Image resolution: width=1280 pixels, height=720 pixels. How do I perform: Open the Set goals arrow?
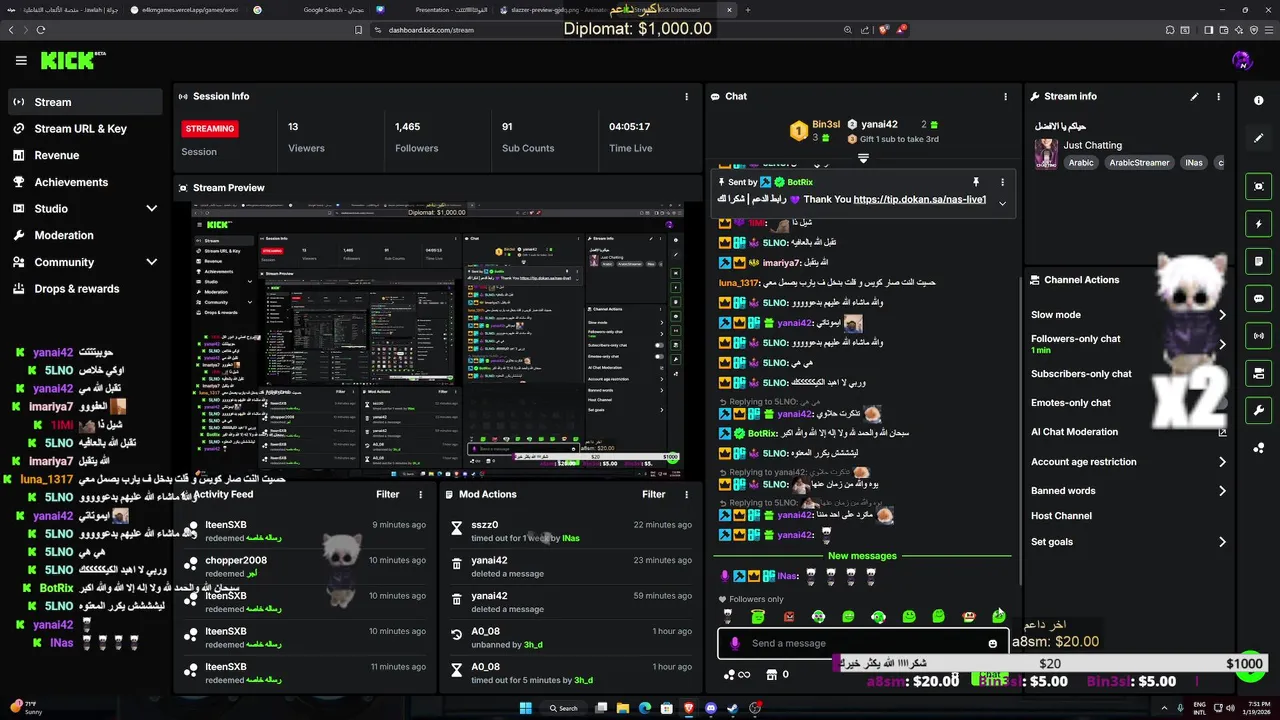[1222, 542]
